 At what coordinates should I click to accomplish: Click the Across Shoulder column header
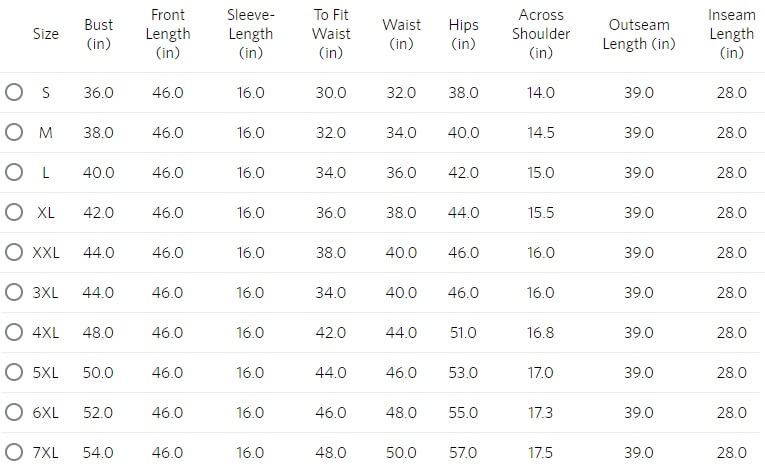[541, 34]
